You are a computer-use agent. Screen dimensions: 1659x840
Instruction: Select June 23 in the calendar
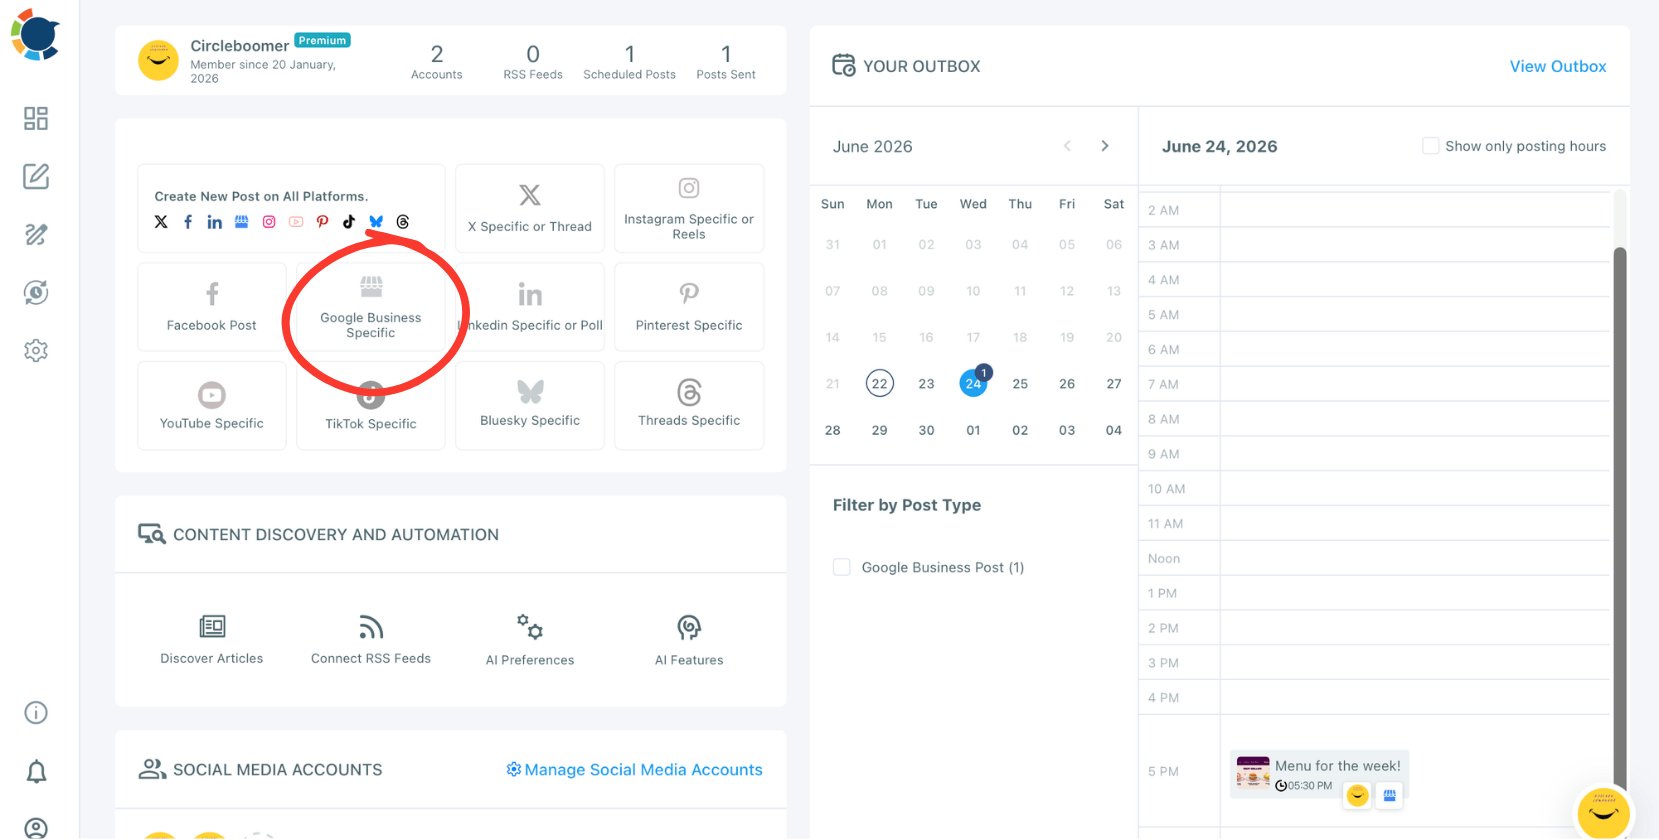927,384
